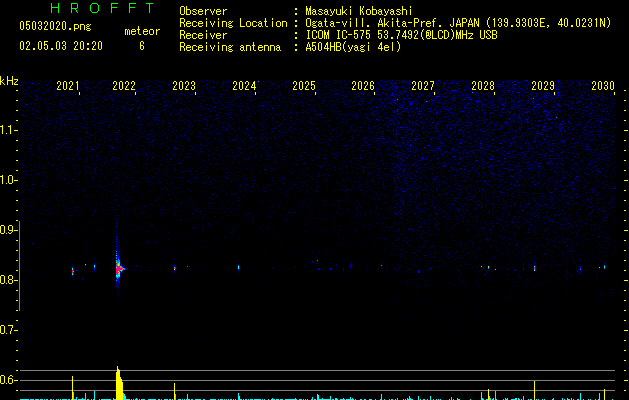Click the 2024 time axis label
The width and height of the screenshot is (629, 400).
244,86
